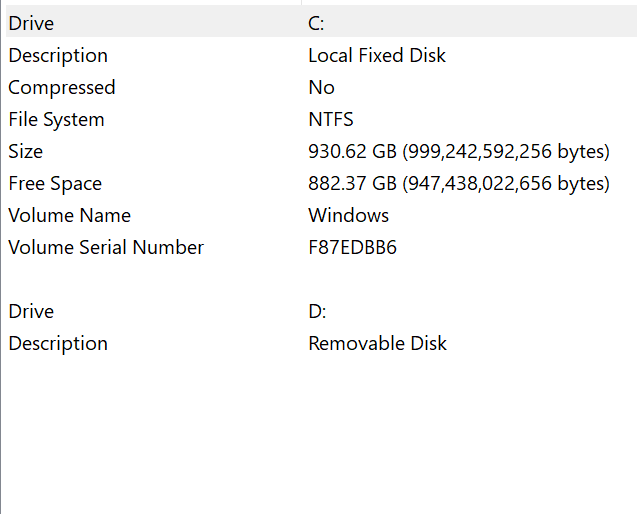Screen dimensions: 637x514
Task: Click the Volume Name property label
Action: pos(69,215)
